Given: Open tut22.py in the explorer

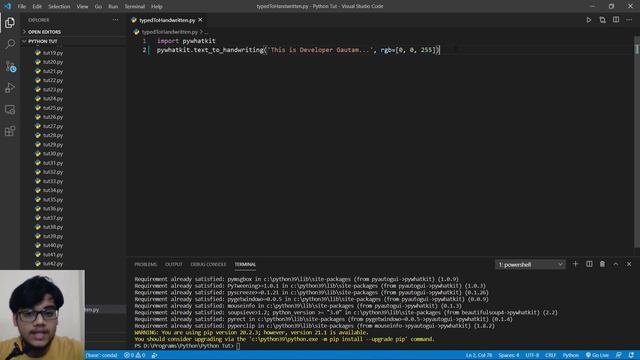Looking at the screenshot, I should 53,80.
